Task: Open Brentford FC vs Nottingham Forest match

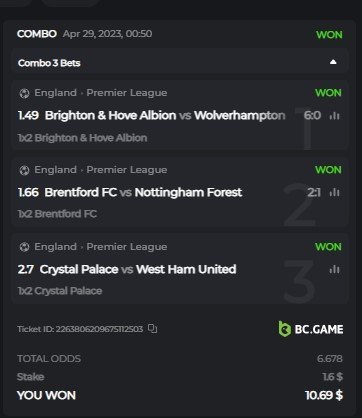Action: [143, 192]
